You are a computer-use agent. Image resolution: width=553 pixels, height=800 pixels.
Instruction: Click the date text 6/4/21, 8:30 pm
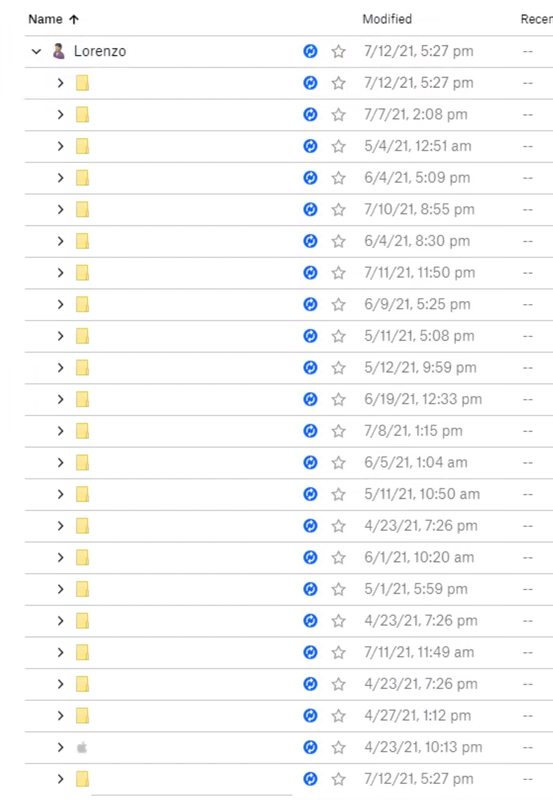(x=417, y=241)
